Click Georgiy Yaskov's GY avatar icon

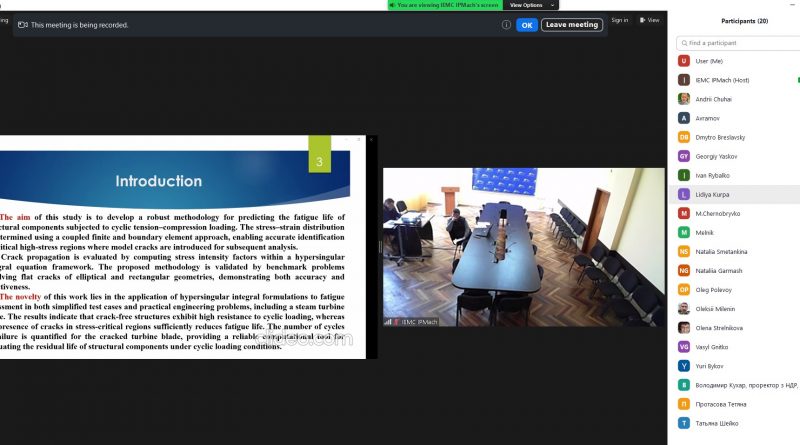pos(684,156)
